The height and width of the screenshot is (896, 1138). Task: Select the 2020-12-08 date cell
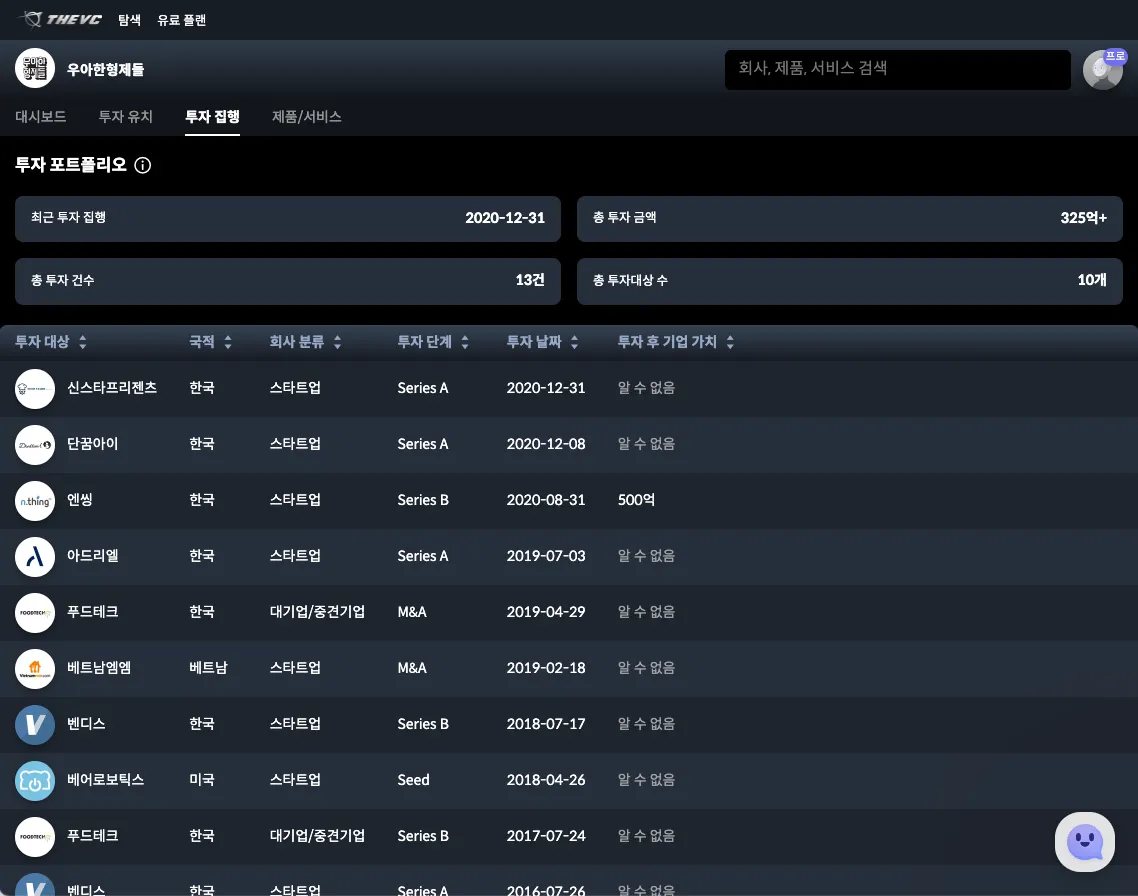pyautogui.click(x=546, y=443)
